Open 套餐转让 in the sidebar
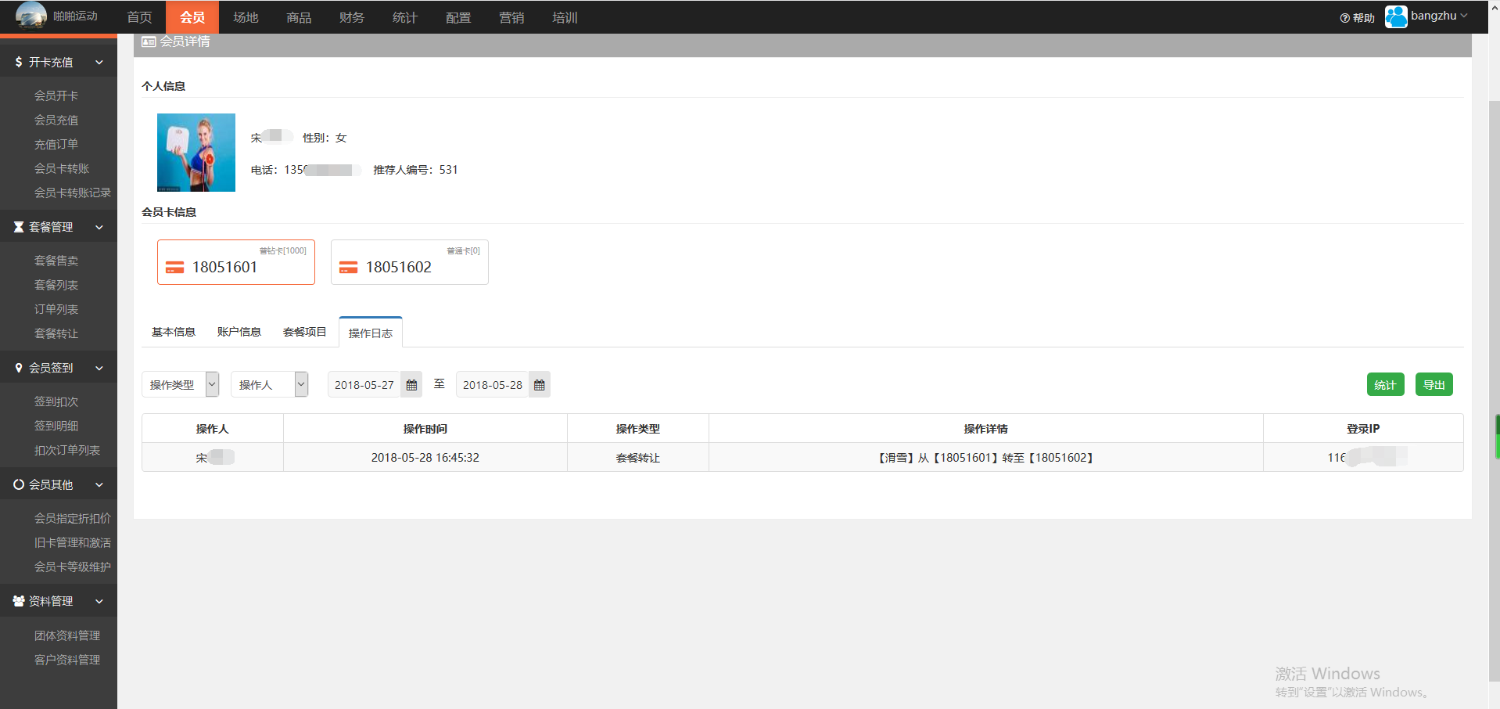Viewport: 1500px width, 709px height. coord(56,334)
